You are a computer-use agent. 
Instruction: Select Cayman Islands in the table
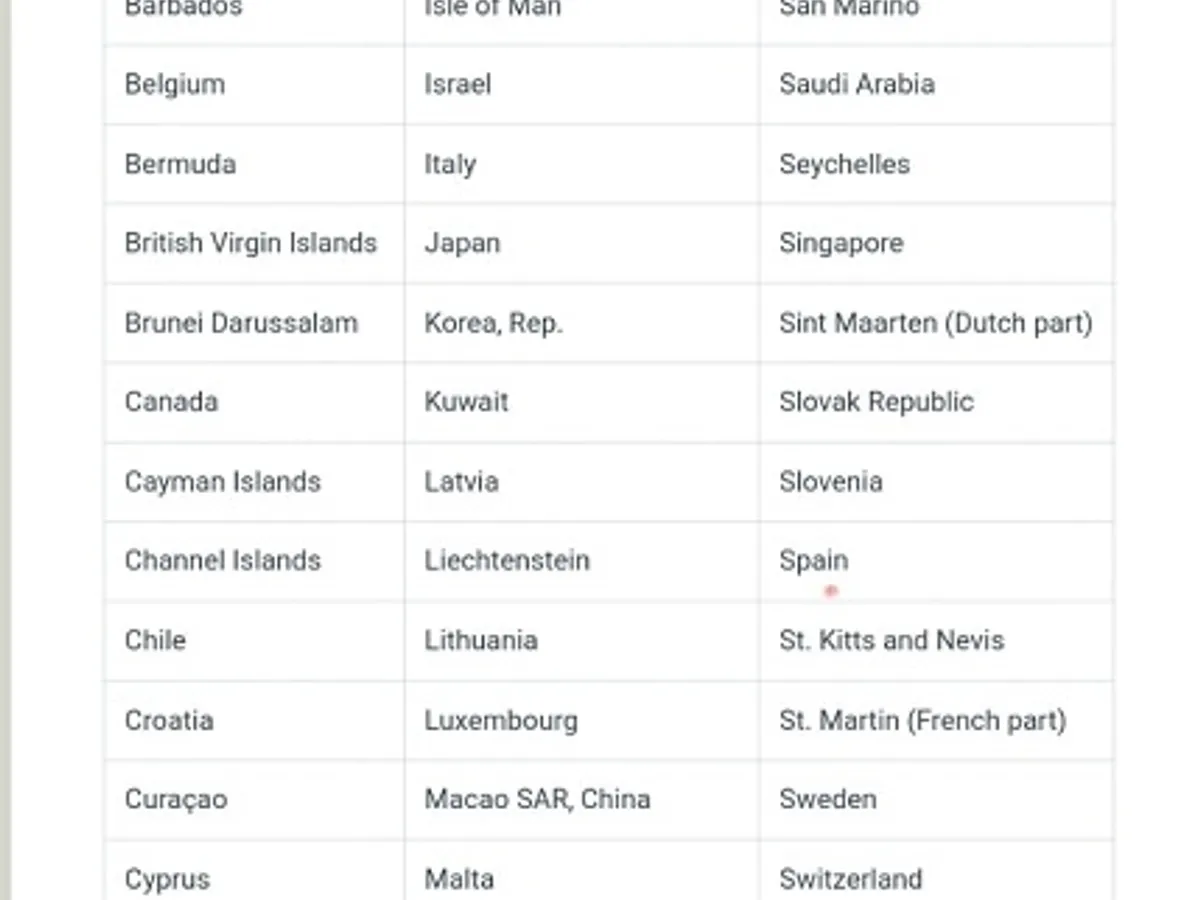click(x=223, y=482)
